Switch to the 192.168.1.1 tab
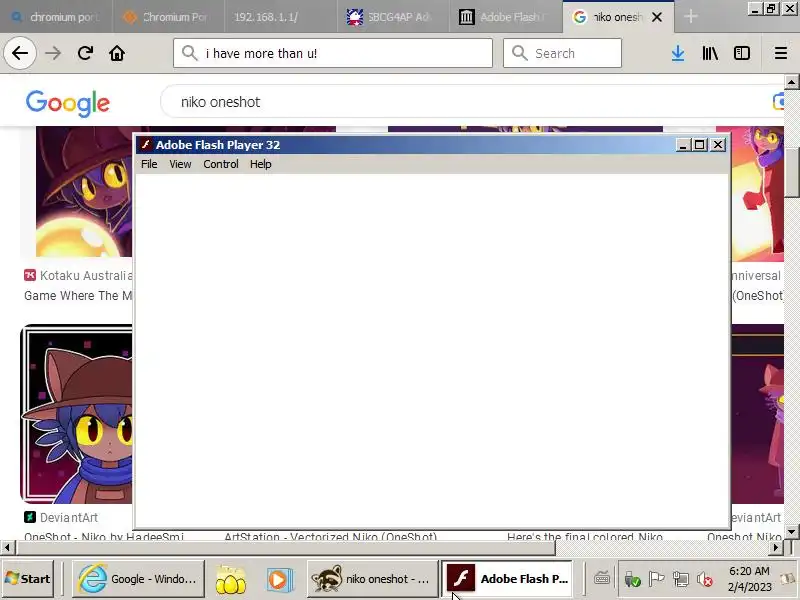The image size is (800, 600). tap(280, 17)
